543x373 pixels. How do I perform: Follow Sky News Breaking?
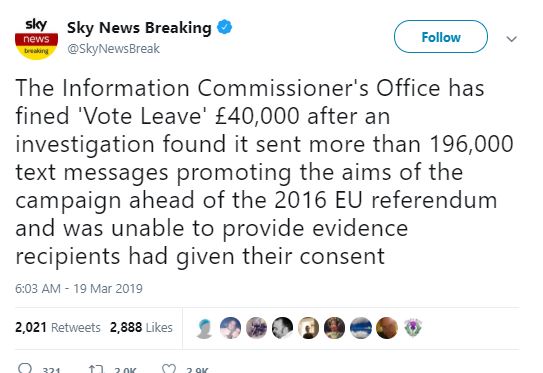tap(440, 37)
